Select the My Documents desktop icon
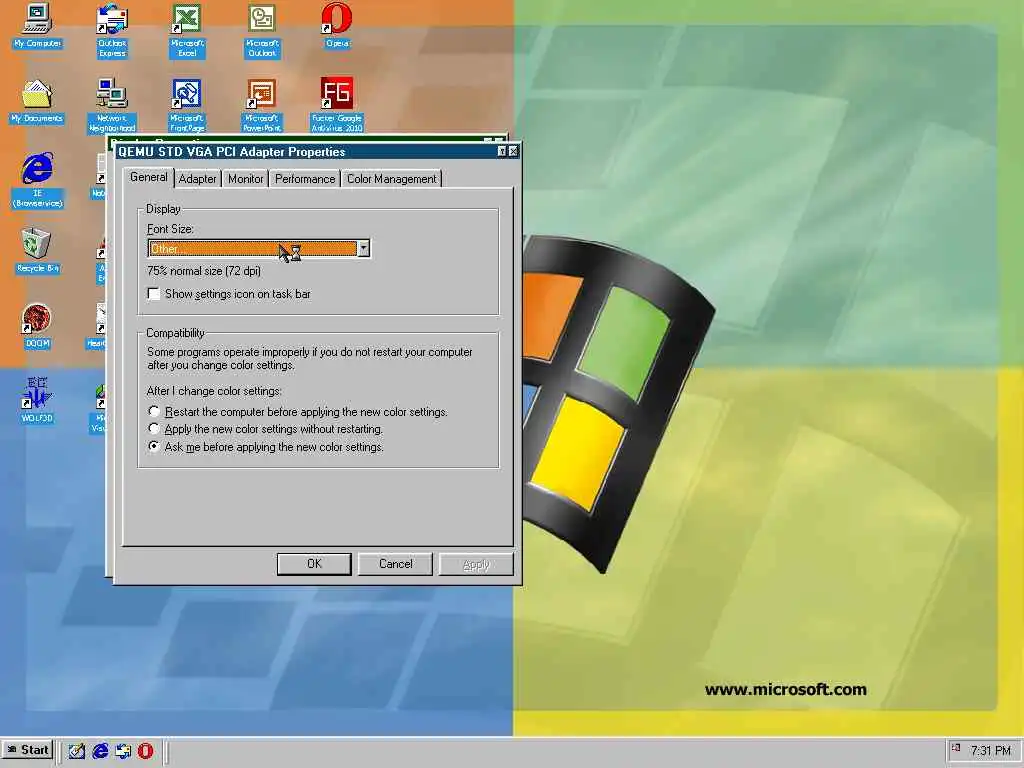1024x768 pixels. pyautogui.click(x=37, y=101)
